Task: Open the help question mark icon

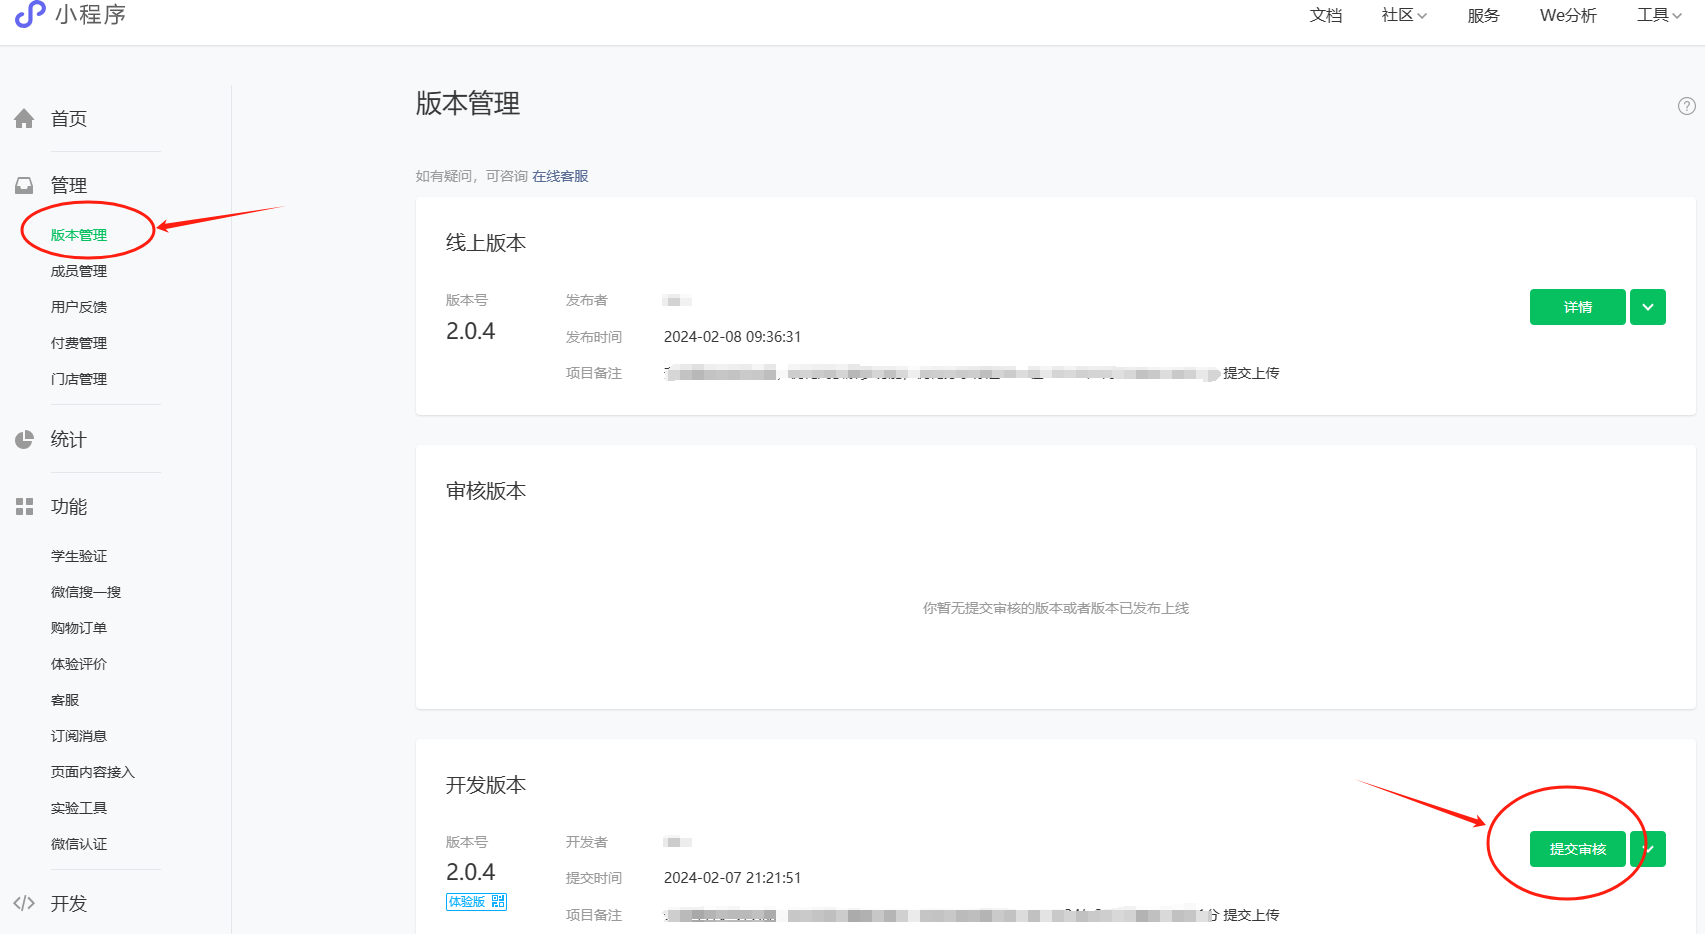Action: coord(1686,106)
